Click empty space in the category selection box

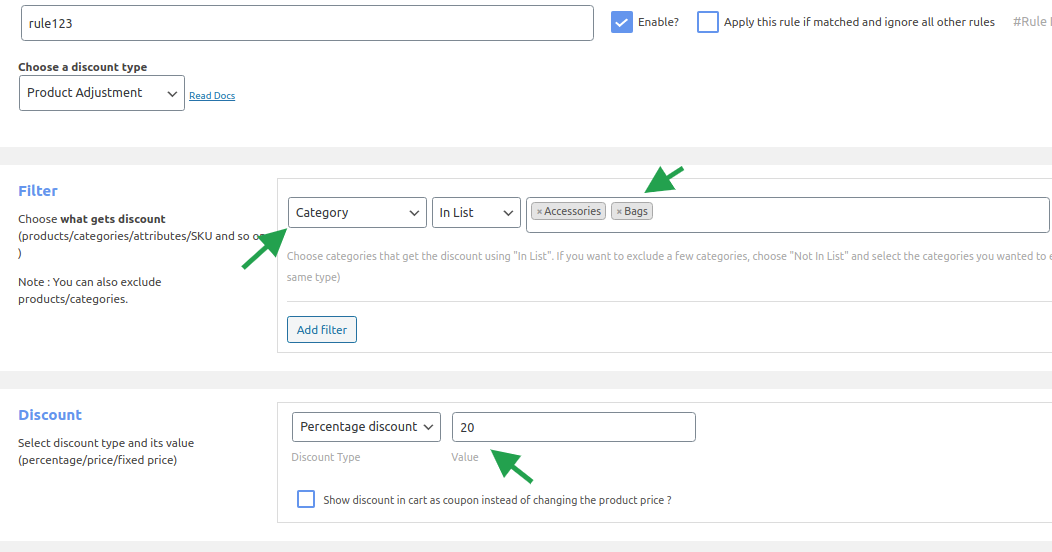tap(850, 214)
